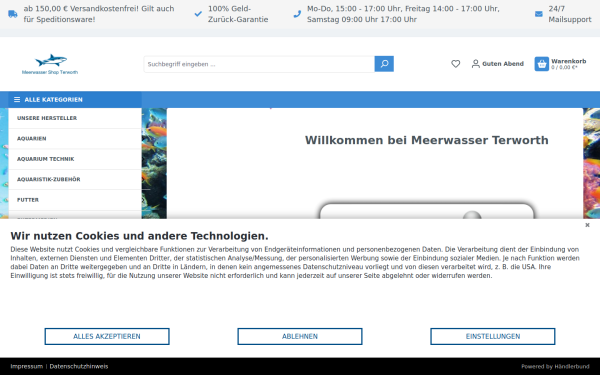The height and width of the screenshot is (375, 600).
Task: Click the 100% Geld-Zurück-Garantie text
Action: click(x=238, y=14)
